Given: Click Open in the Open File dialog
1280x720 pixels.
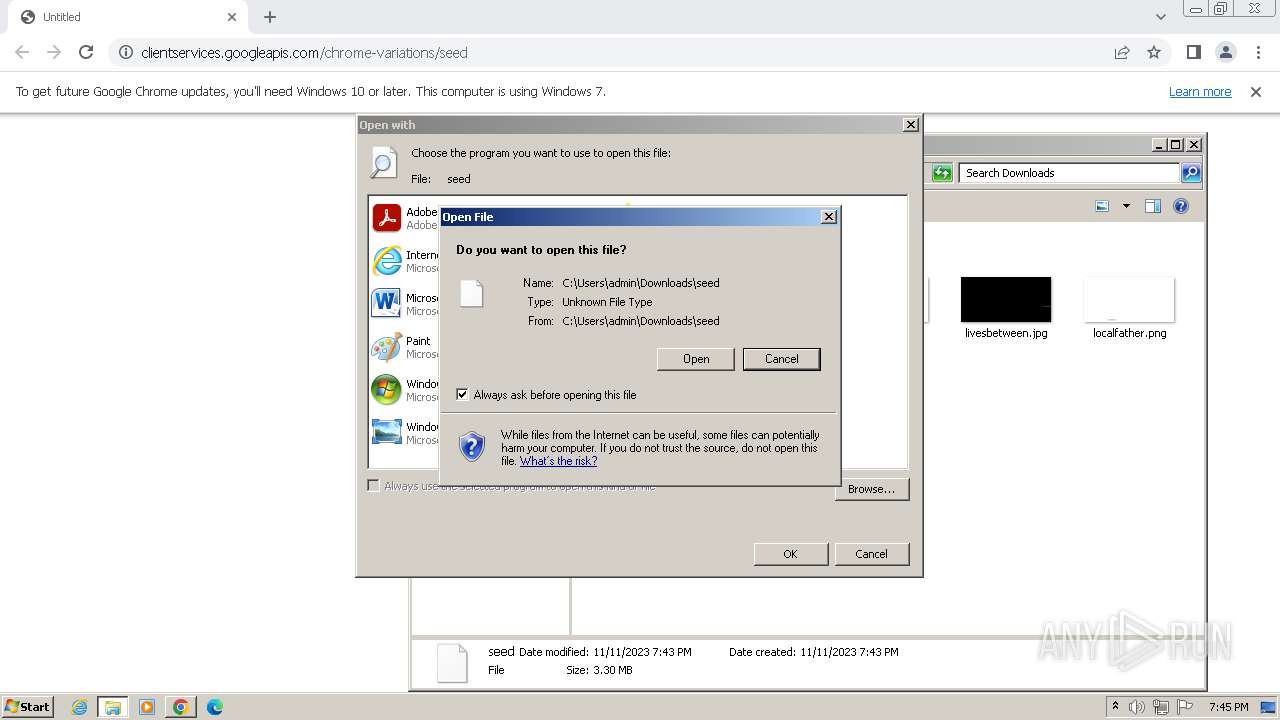Looking at the screenshot, I should point(696,358).
